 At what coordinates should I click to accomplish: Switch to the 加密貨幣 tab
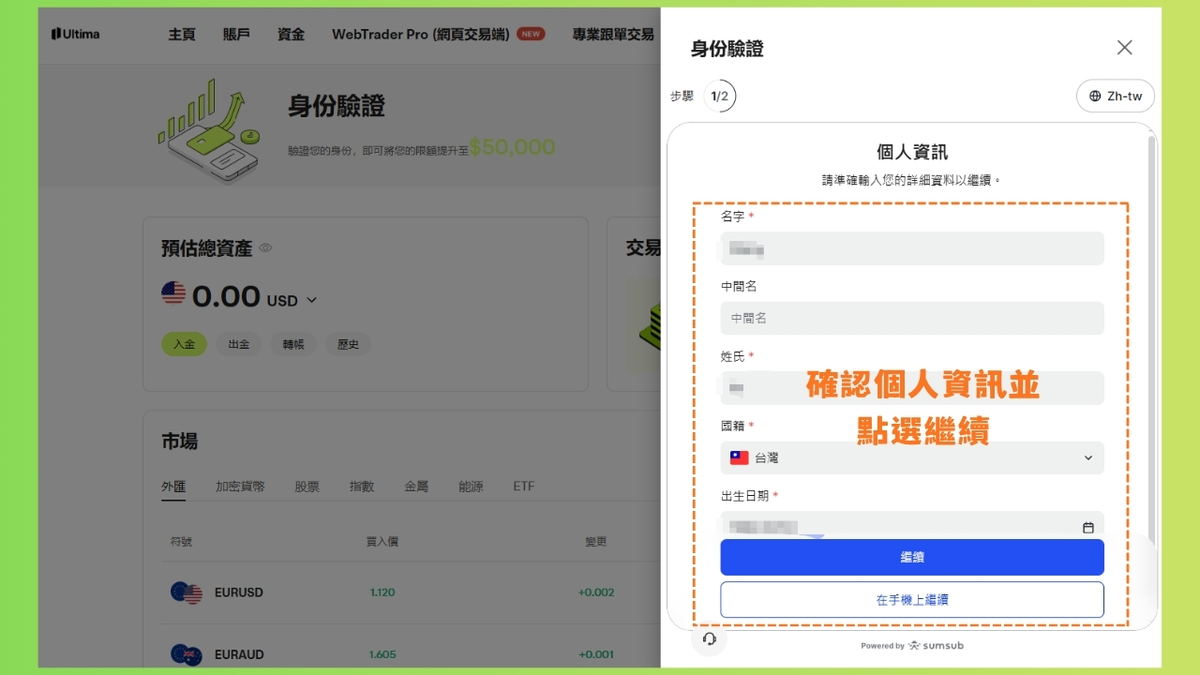point(240,487)
